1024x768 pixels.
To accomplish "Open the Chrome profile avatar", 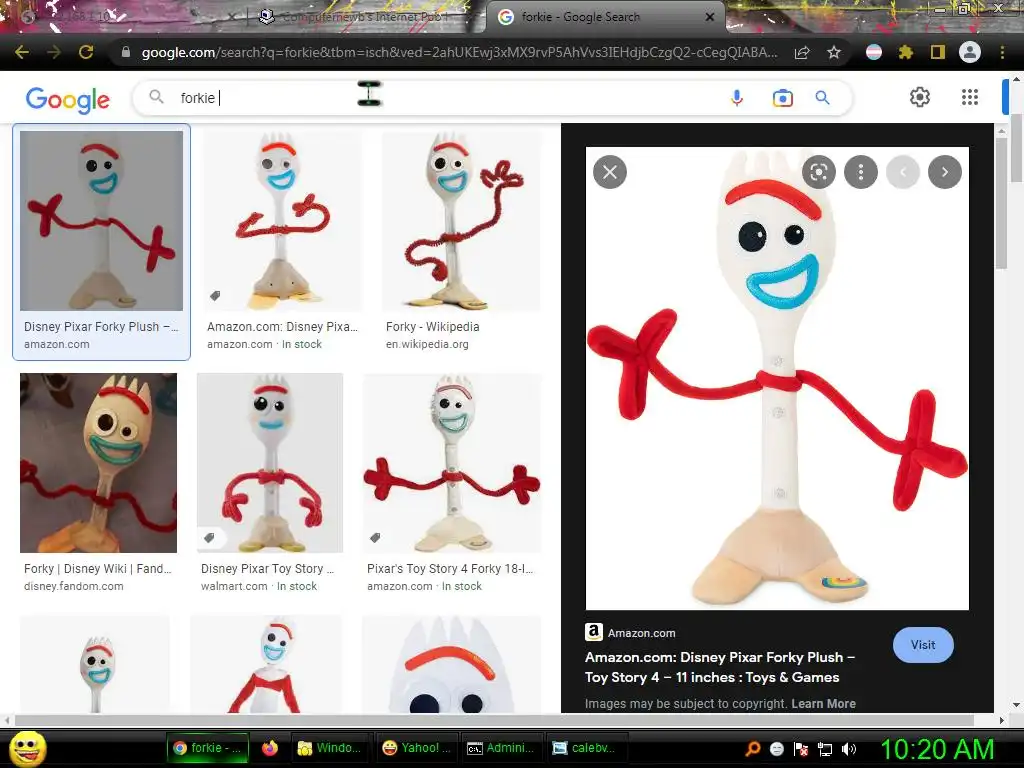I will click(x=970, y=52).
